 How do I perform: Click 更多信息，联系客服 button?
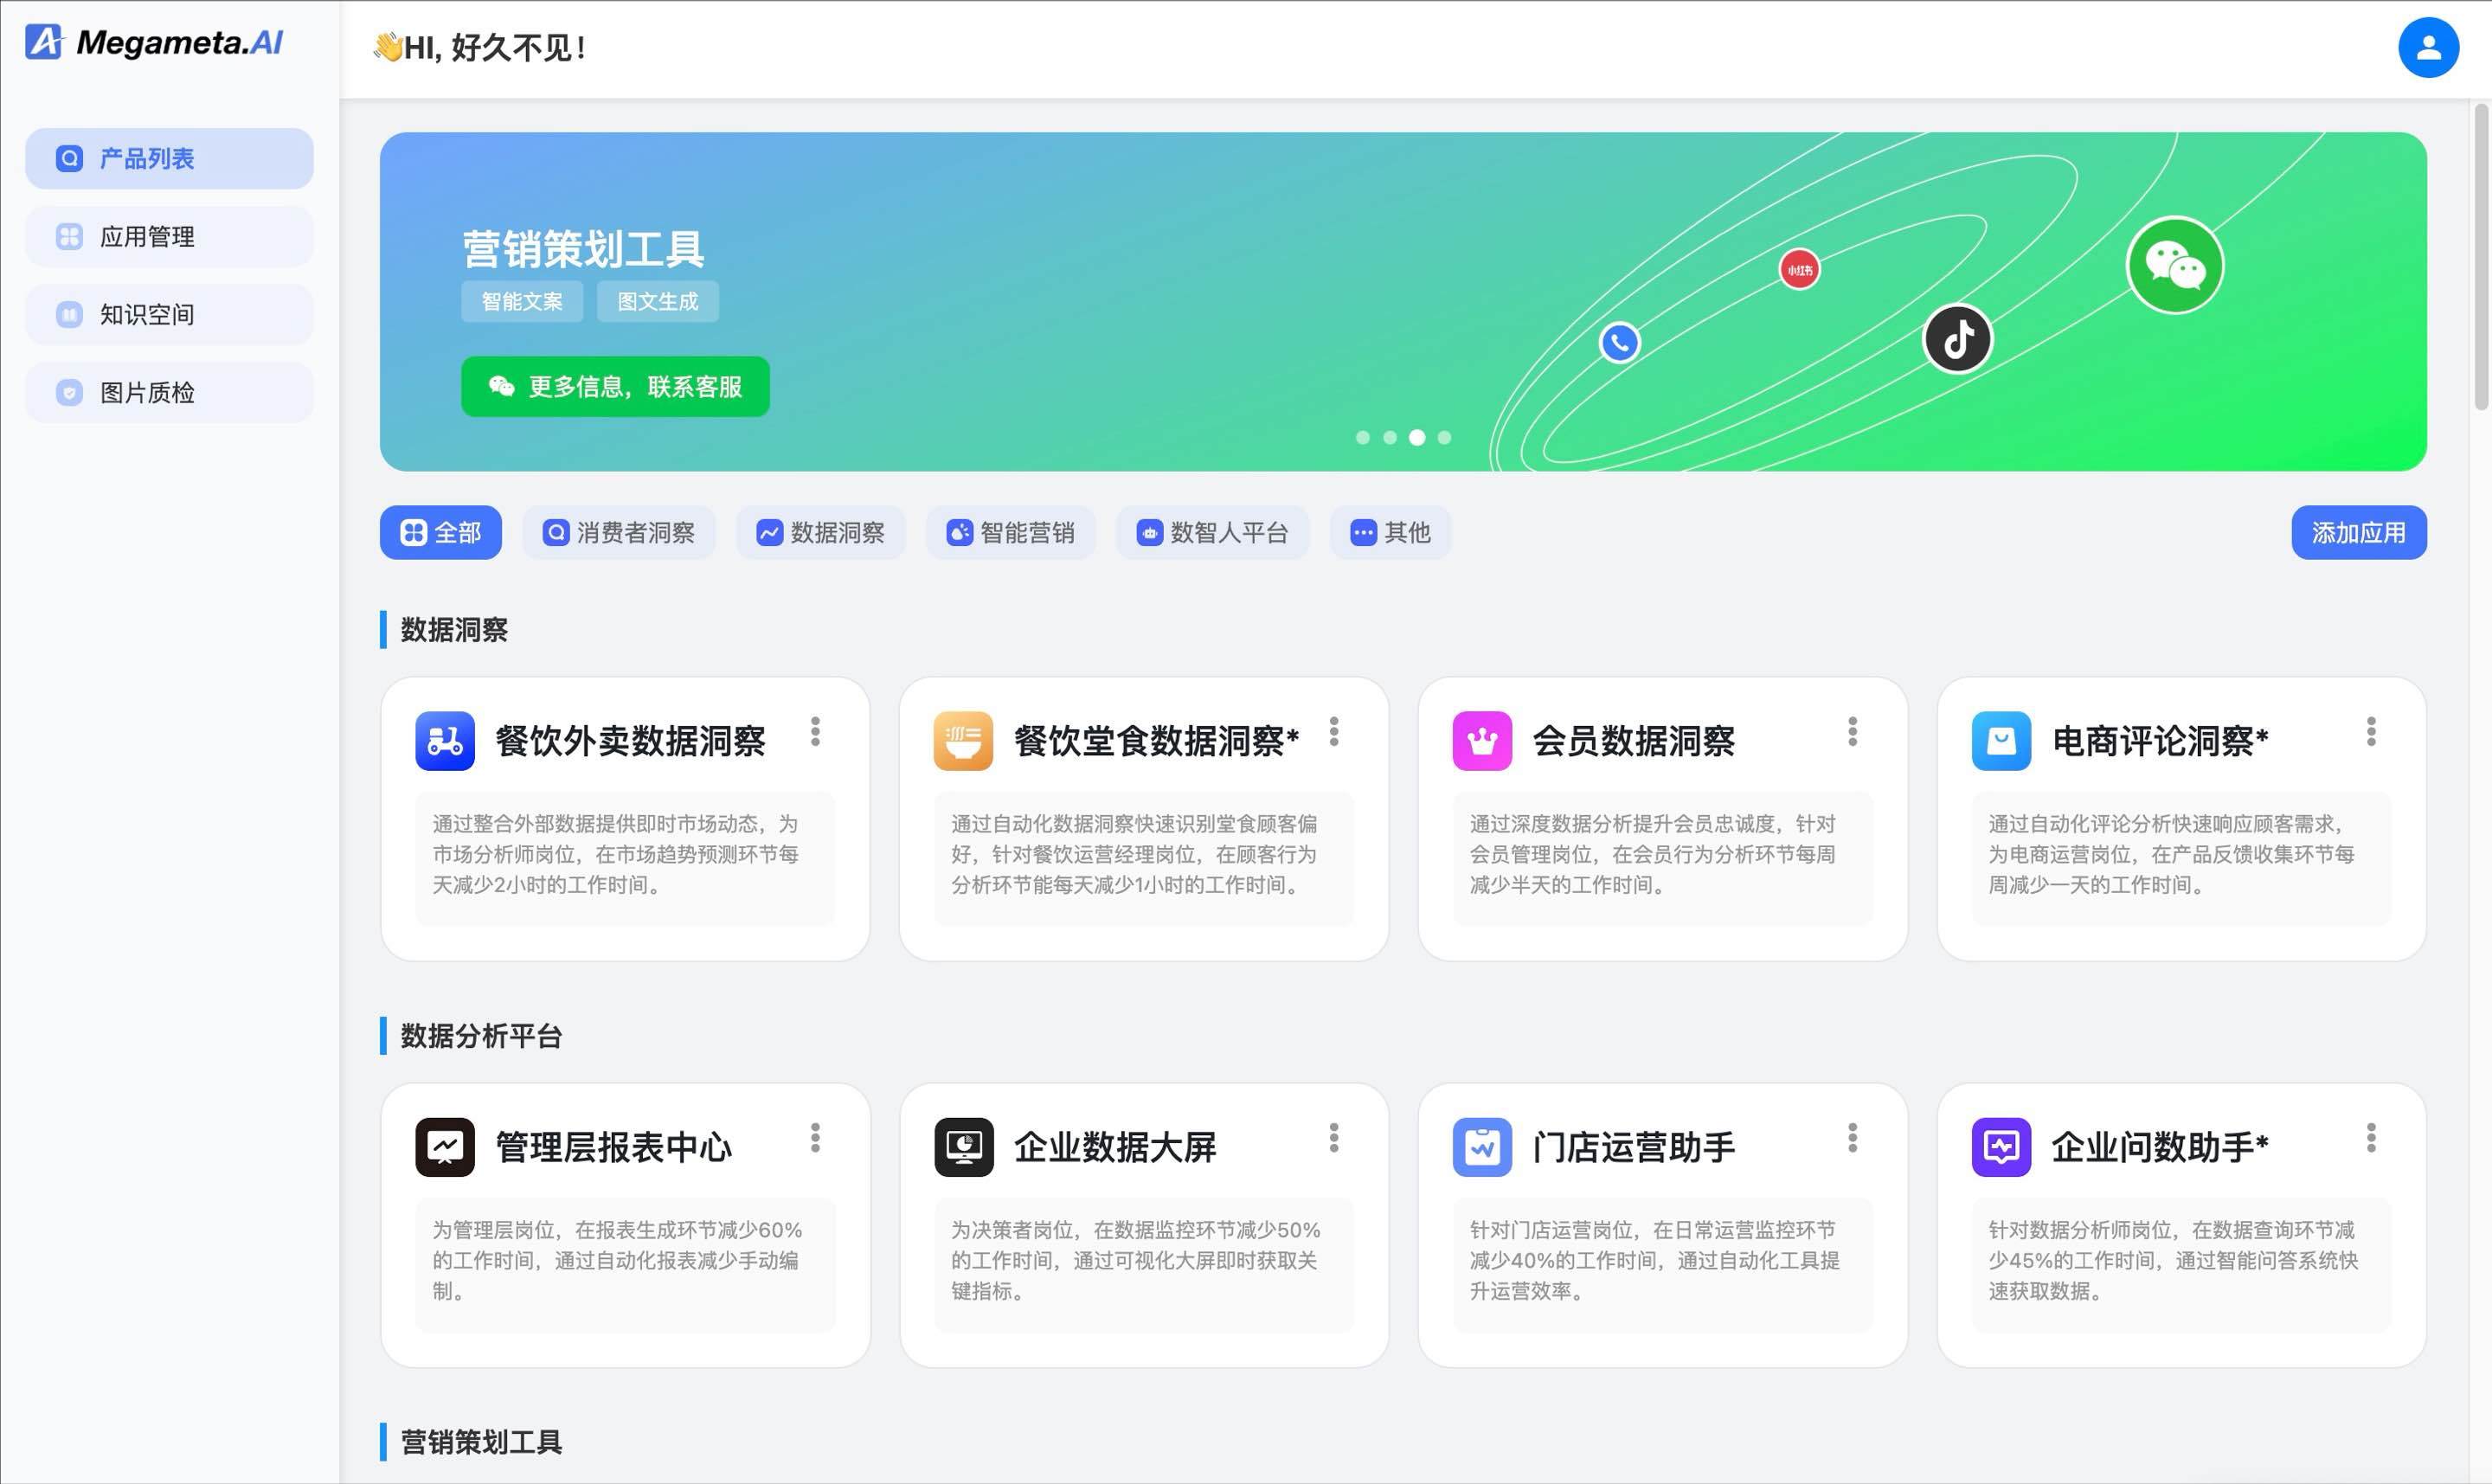coord(615,386)
